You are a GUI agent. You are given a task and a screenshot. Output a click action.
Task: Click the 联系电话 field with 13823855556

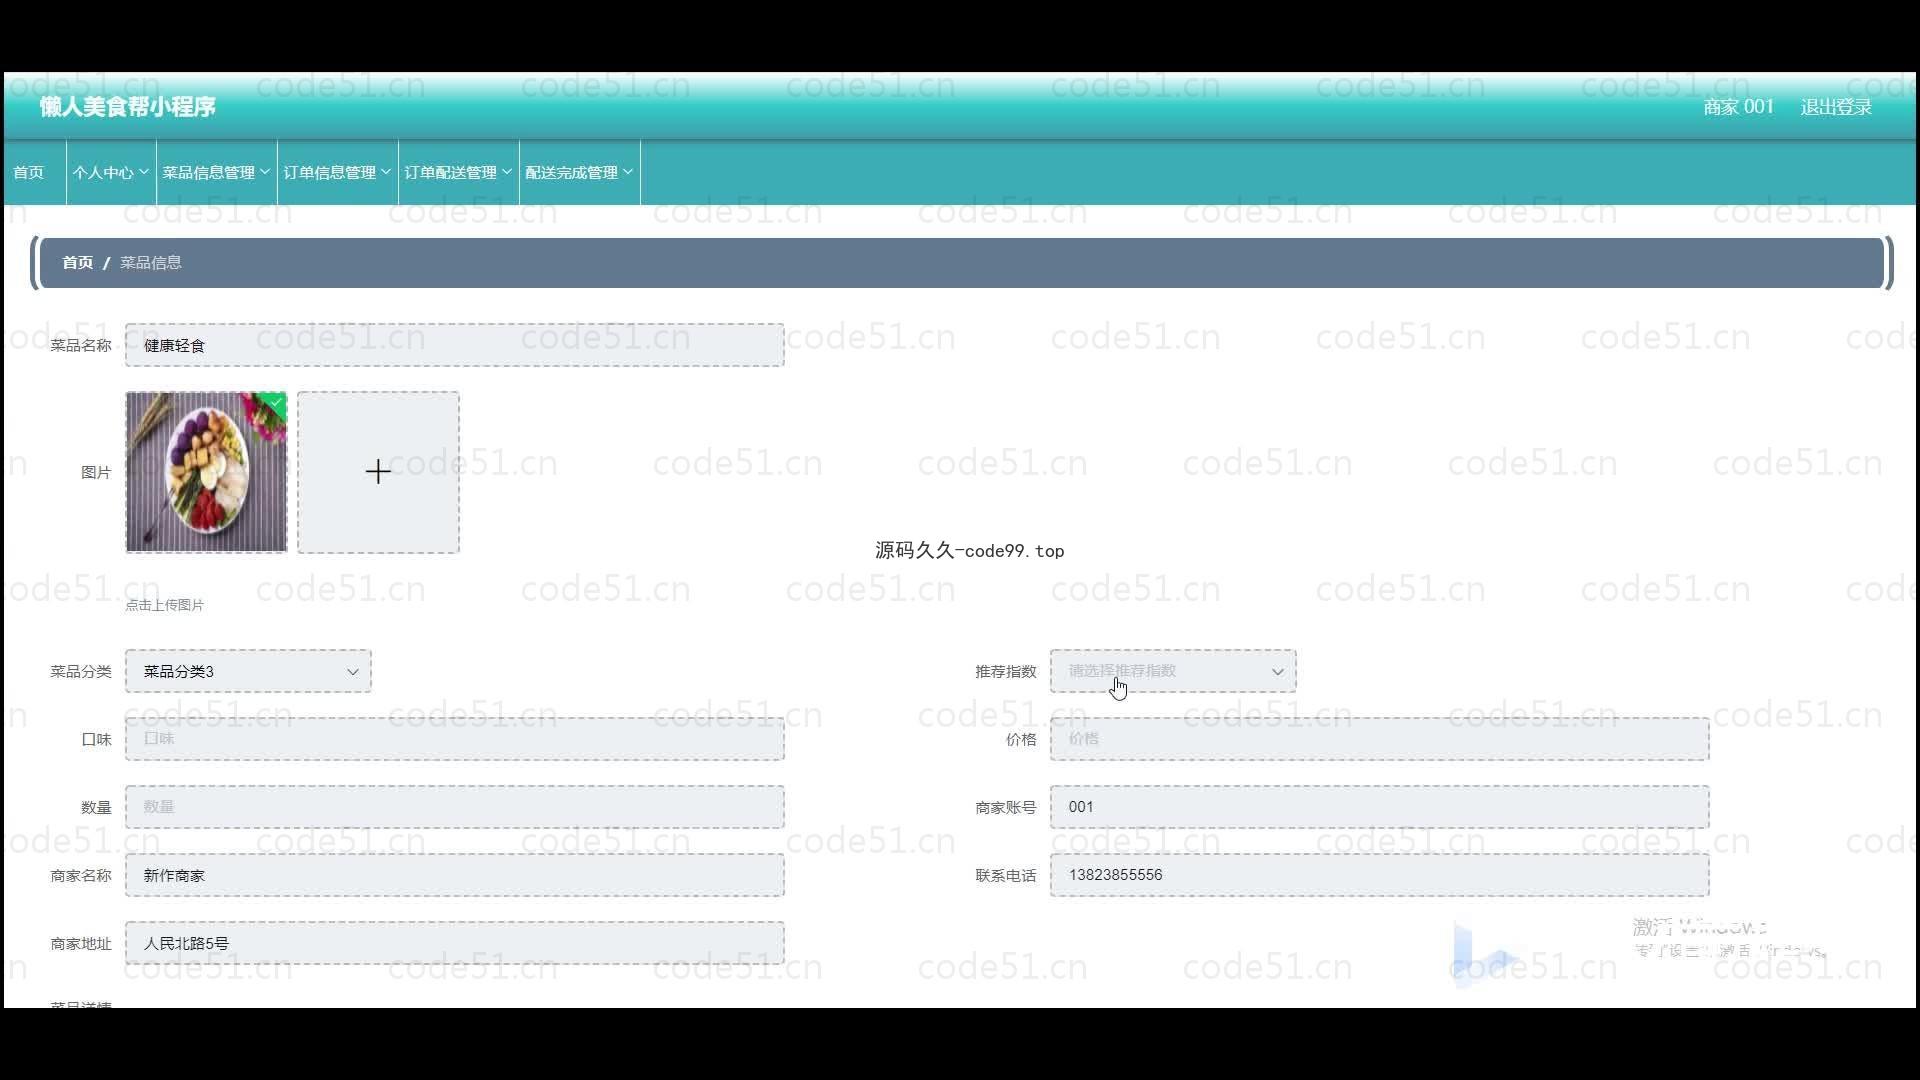[x=1380, y=875]
